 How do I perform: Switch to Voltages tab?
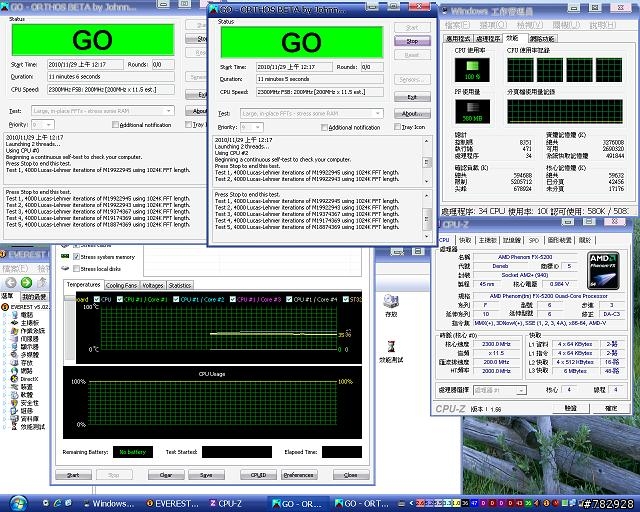[x=153, y=285]
